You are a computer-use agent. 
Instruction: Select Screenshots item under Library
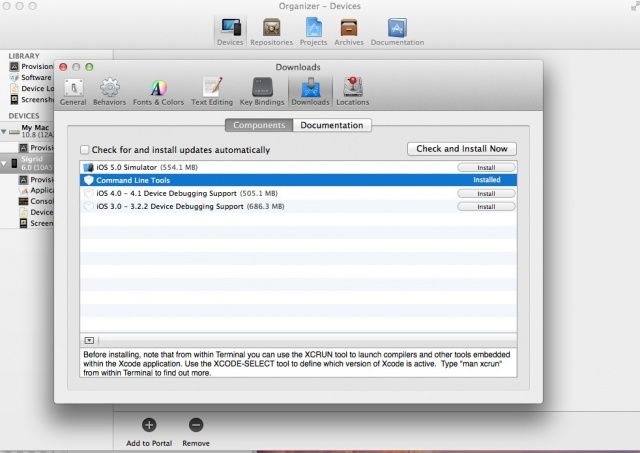point(31,99)
